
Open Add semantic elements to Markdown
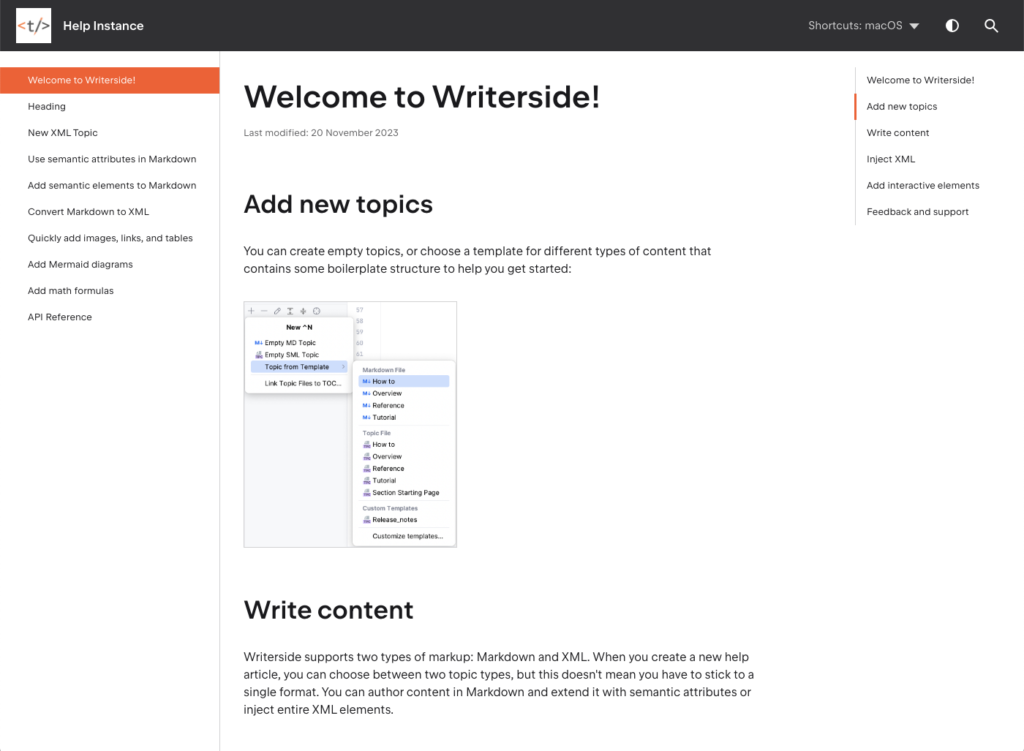112,185
